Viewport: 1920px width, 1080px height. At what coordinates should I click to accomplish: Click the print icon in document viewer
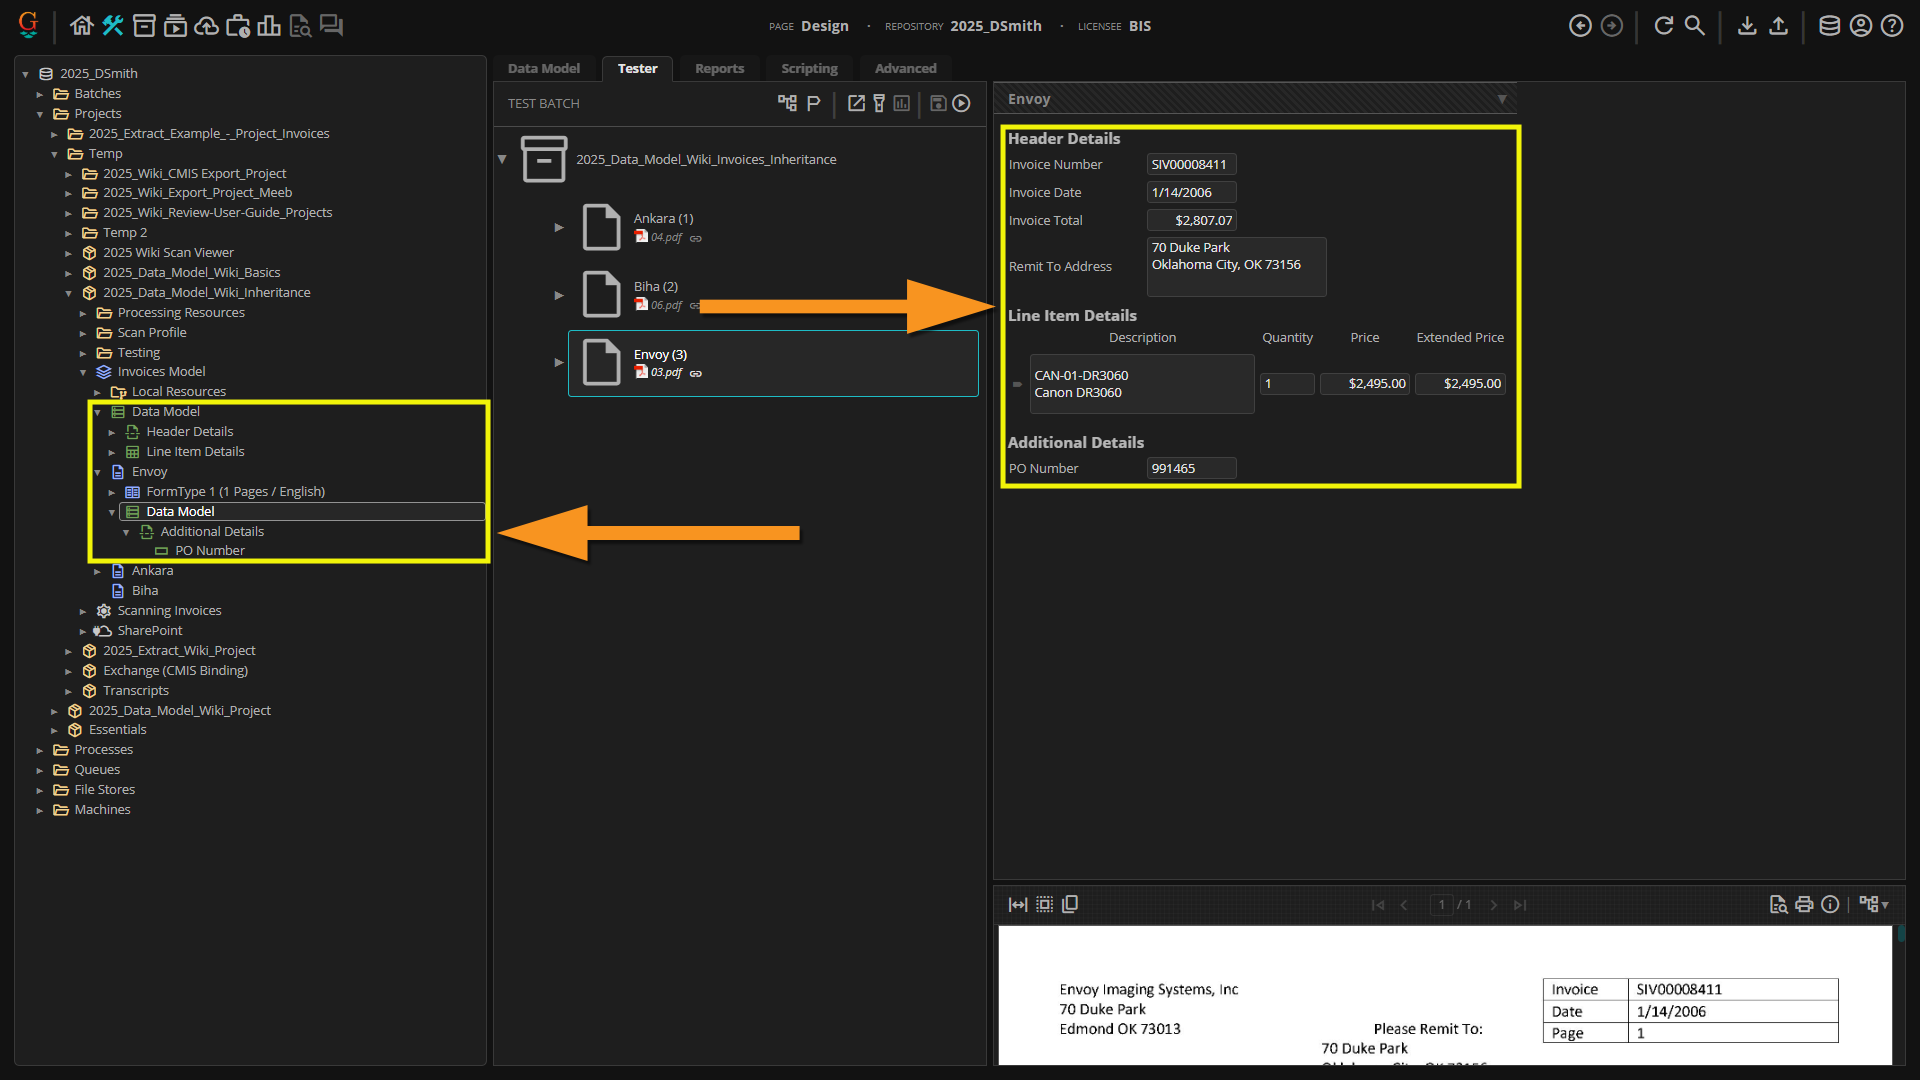(1803, 904)
